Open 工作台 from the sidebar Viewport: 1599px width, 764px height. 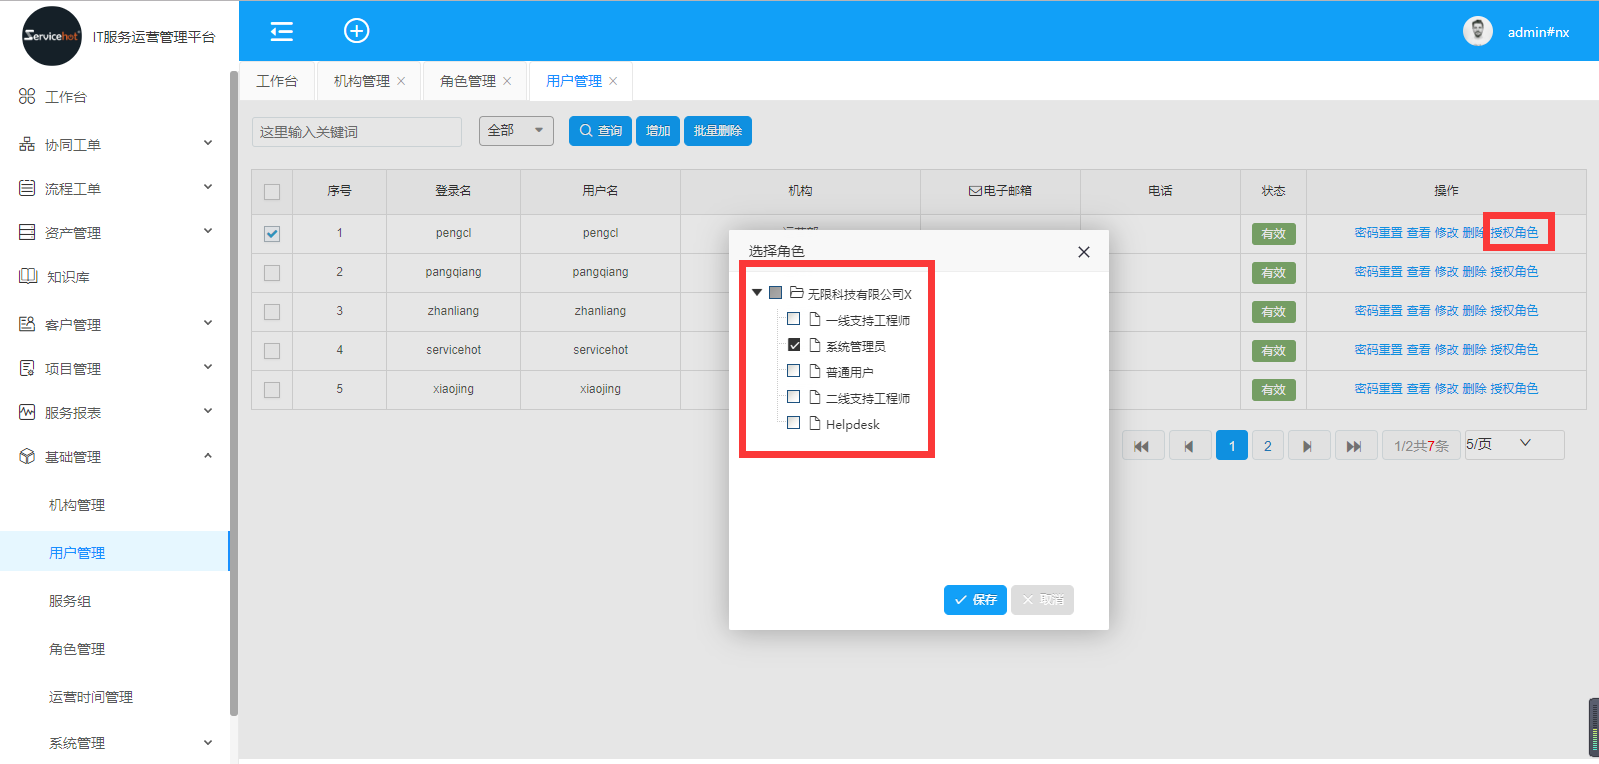[66, 97]
